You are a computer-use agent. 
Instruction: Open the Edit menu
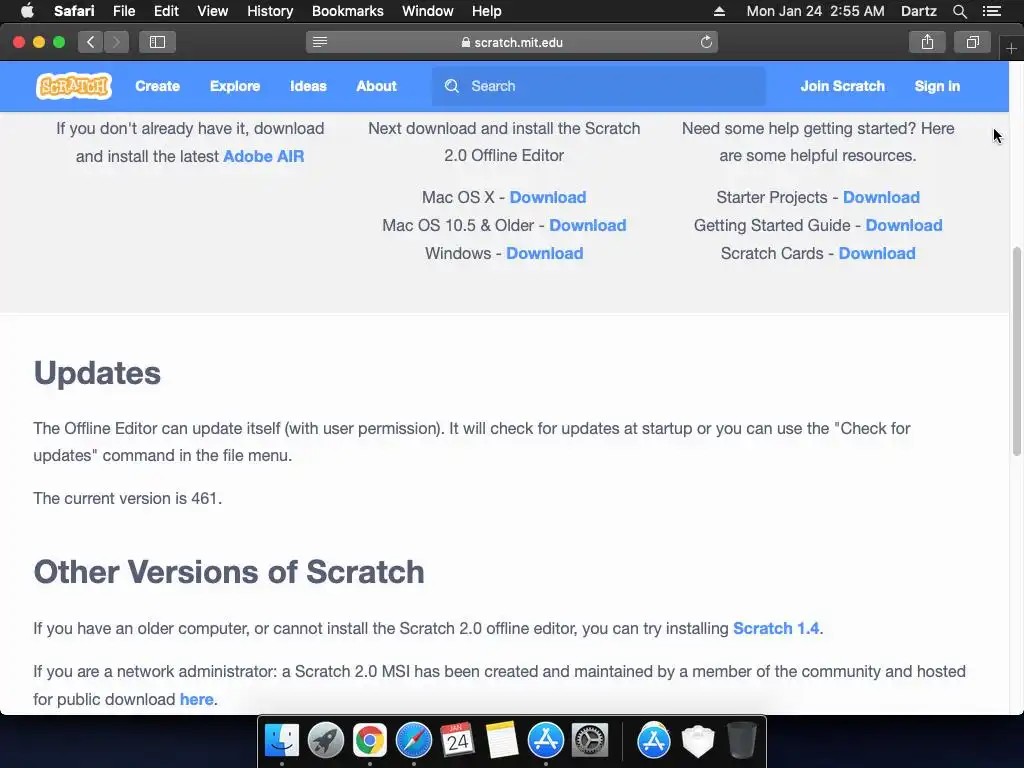pyautogui.click(x=166, y=11)
